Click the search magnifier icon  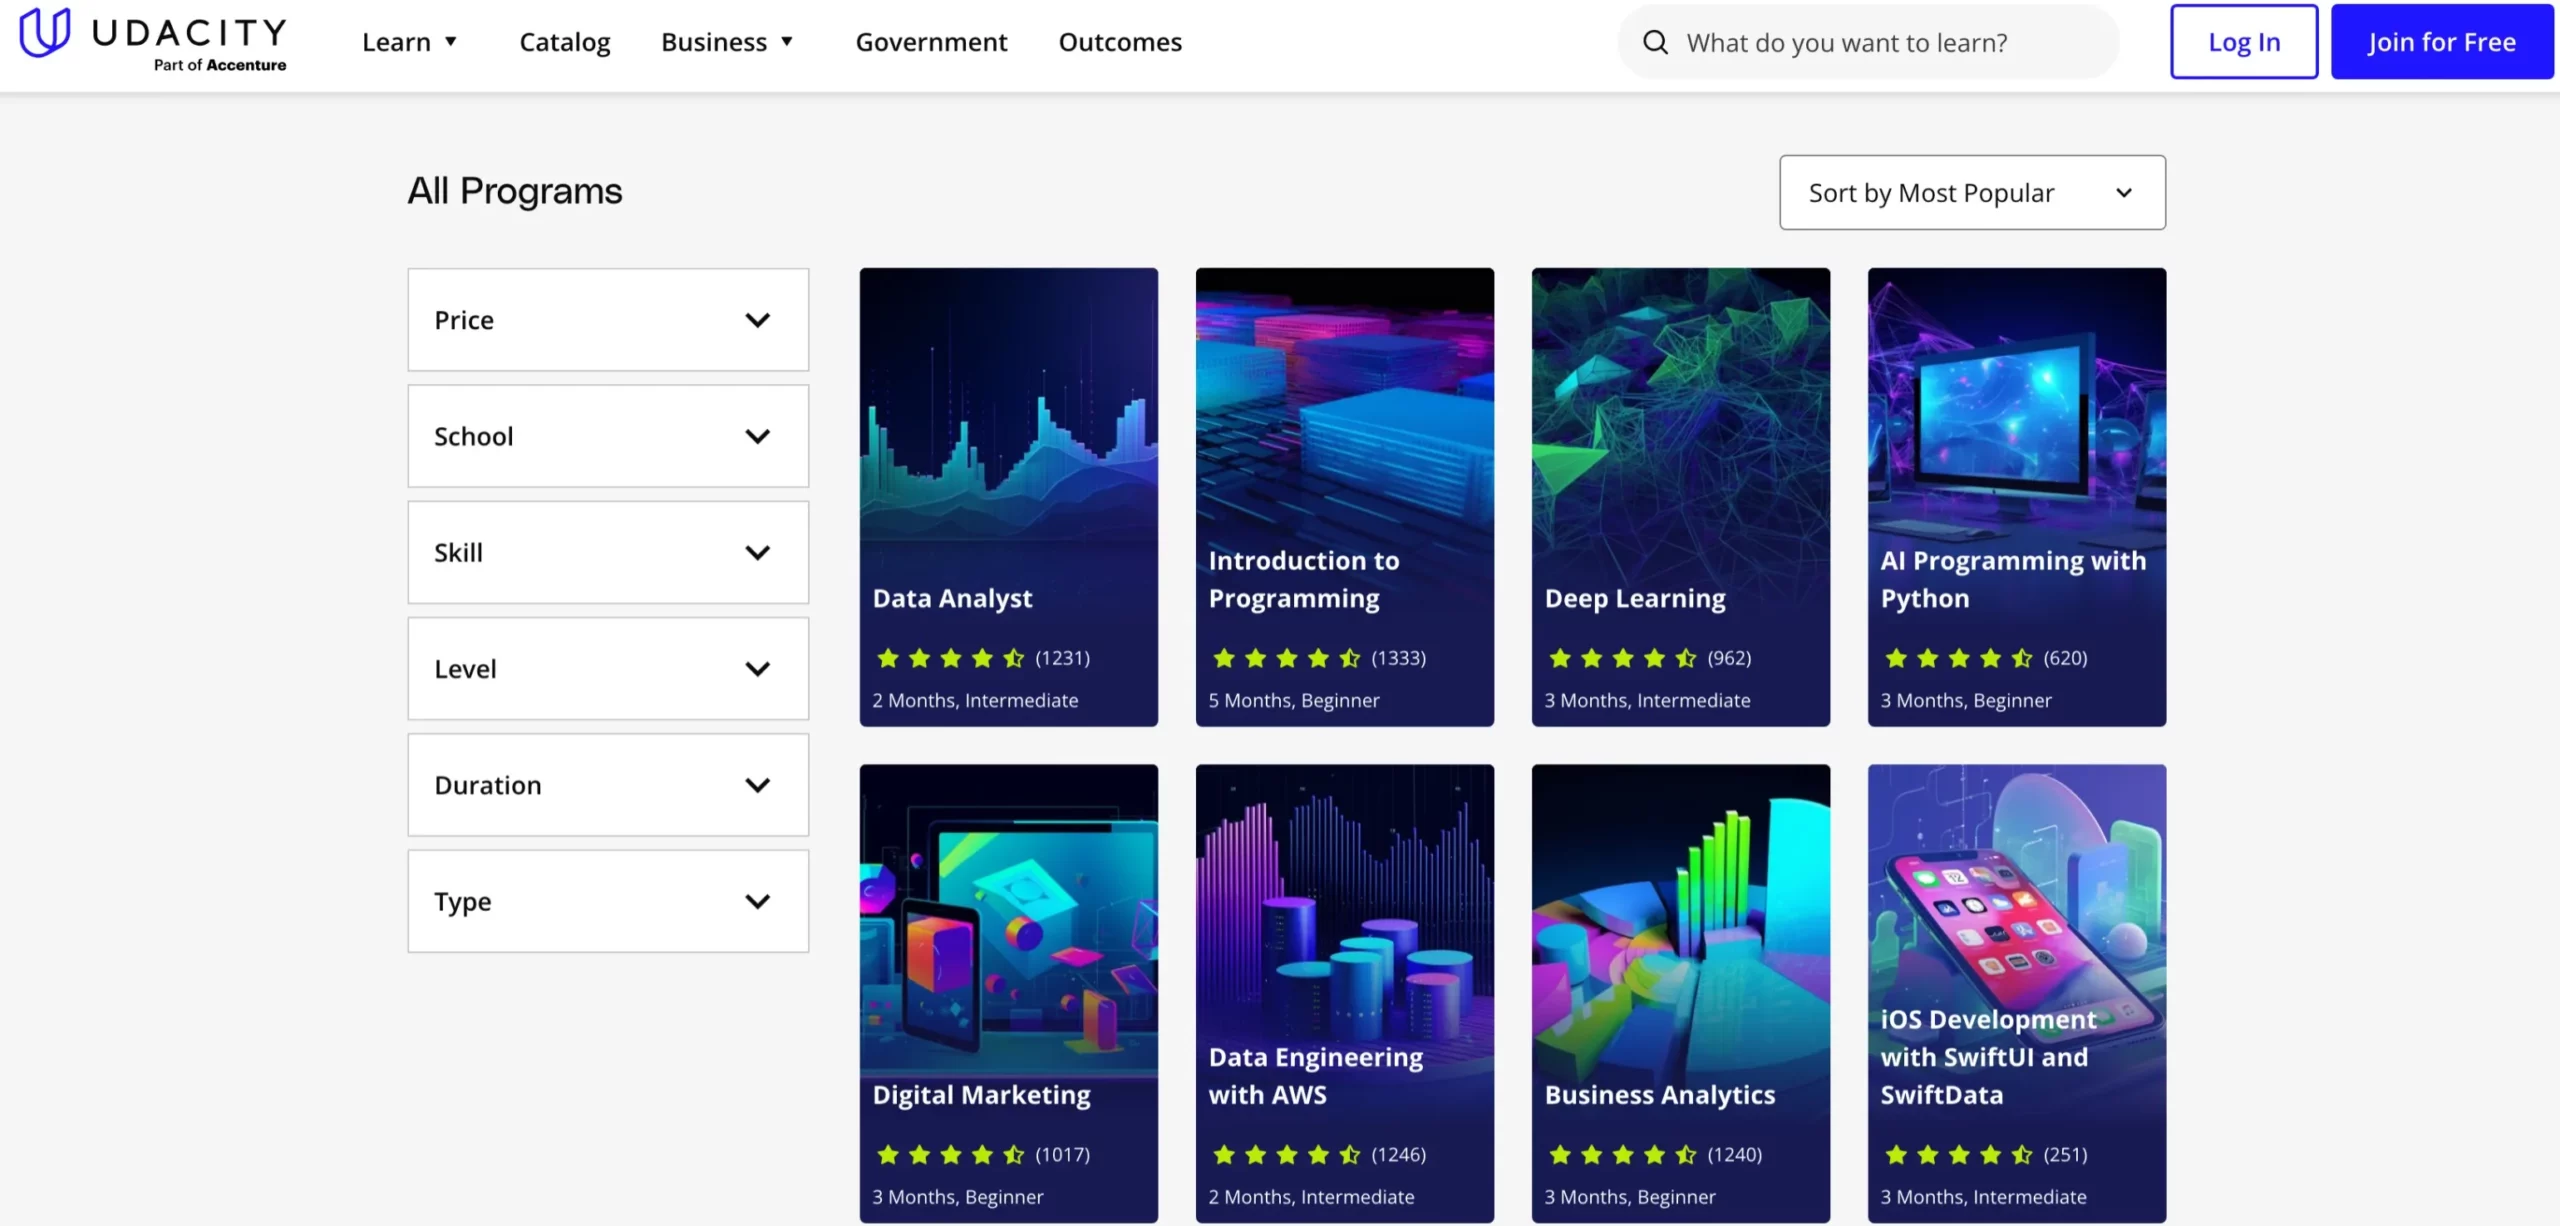pyautogui.click(x=1656, y=42)
